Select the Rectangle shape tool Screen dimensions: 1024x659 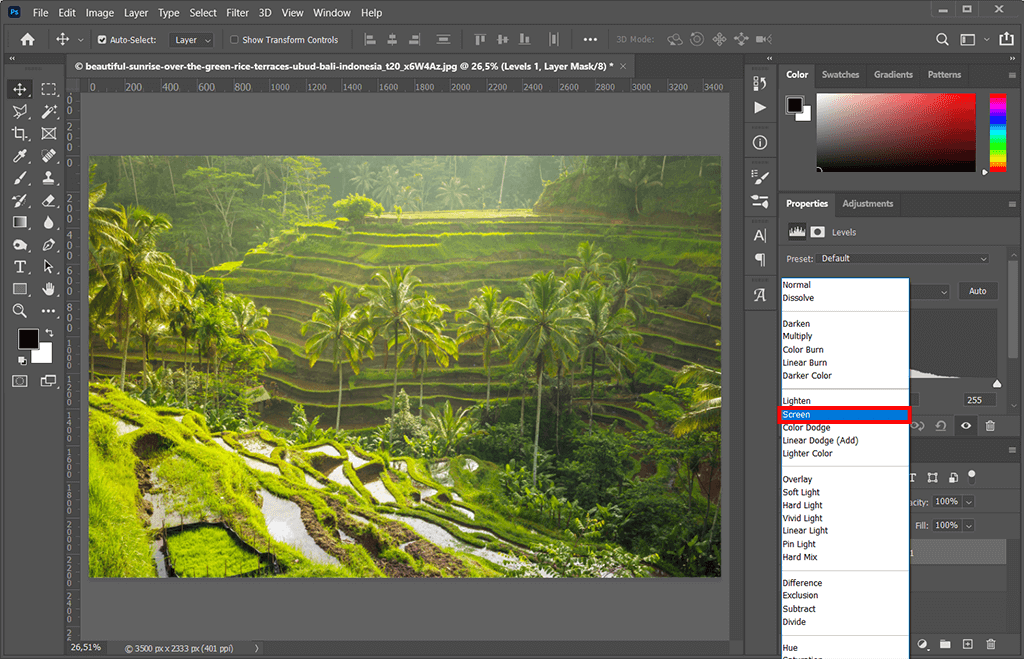click(20, 289)
